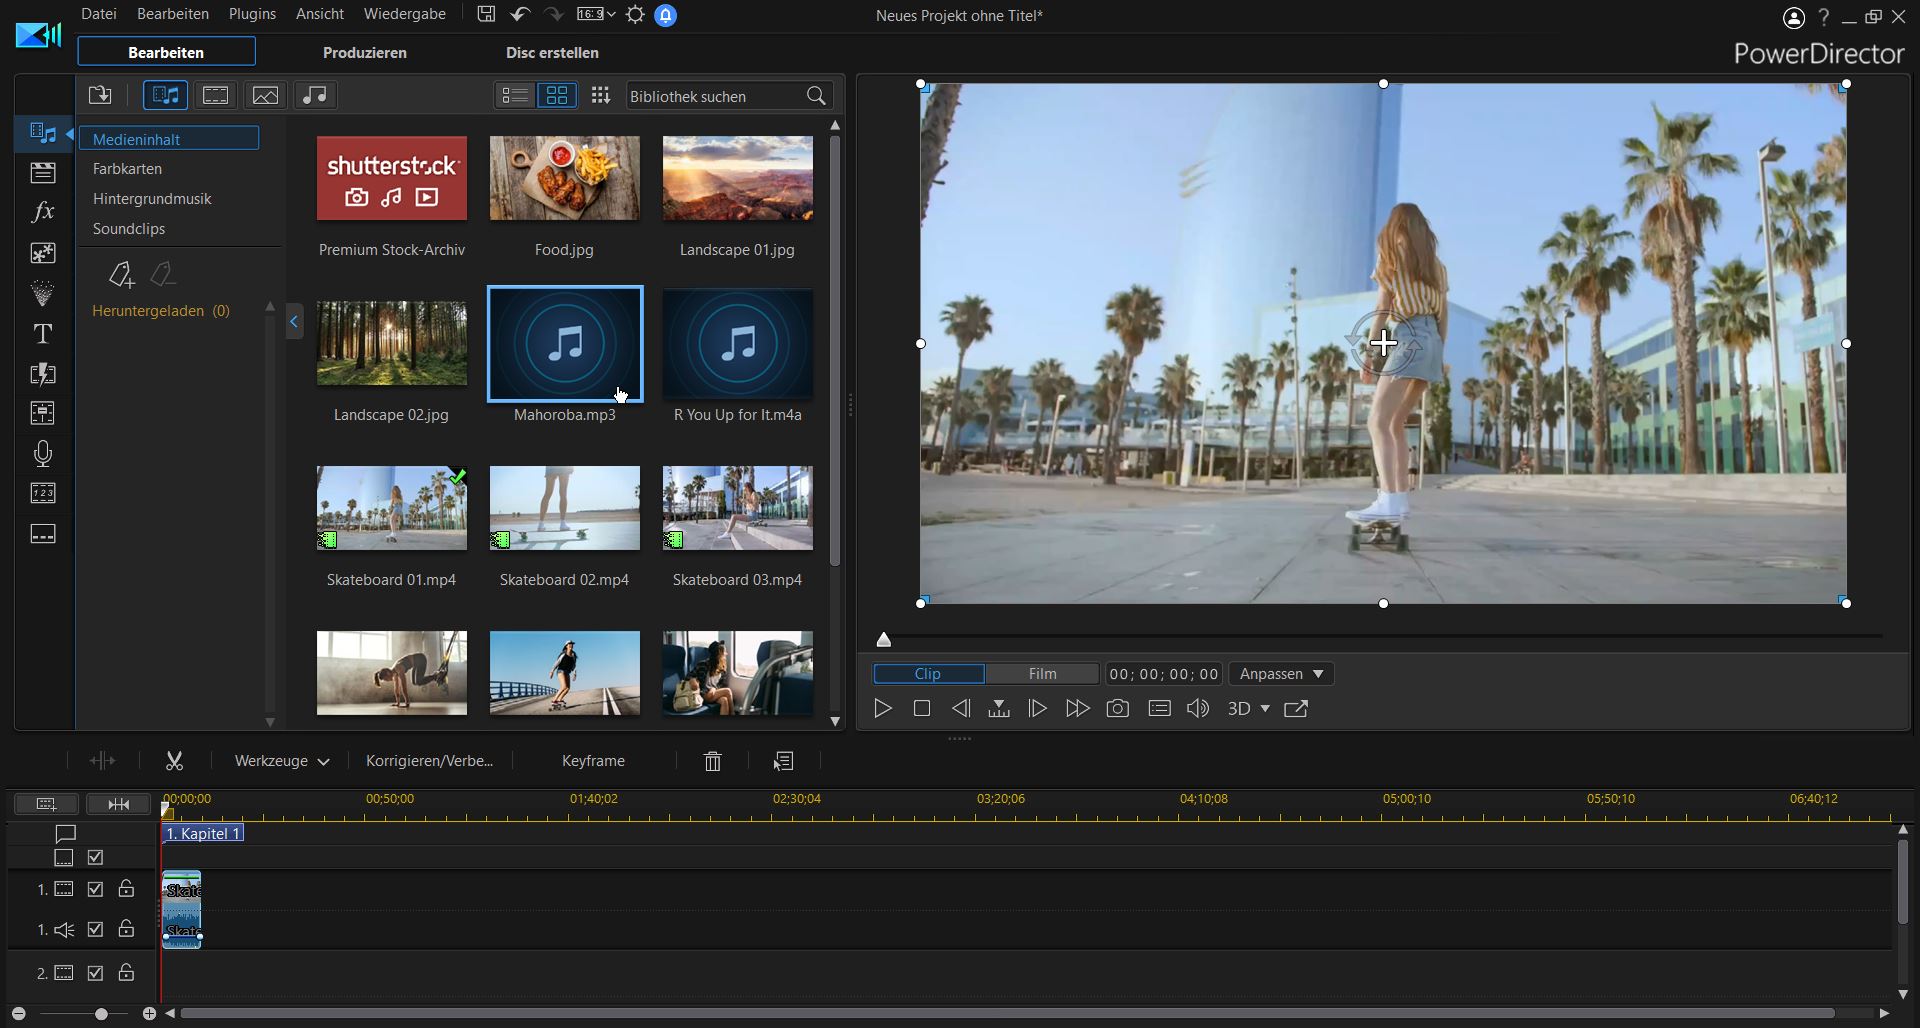Lock video track 2
This screenshot has width=1920, height=1028.
point(126,973)
